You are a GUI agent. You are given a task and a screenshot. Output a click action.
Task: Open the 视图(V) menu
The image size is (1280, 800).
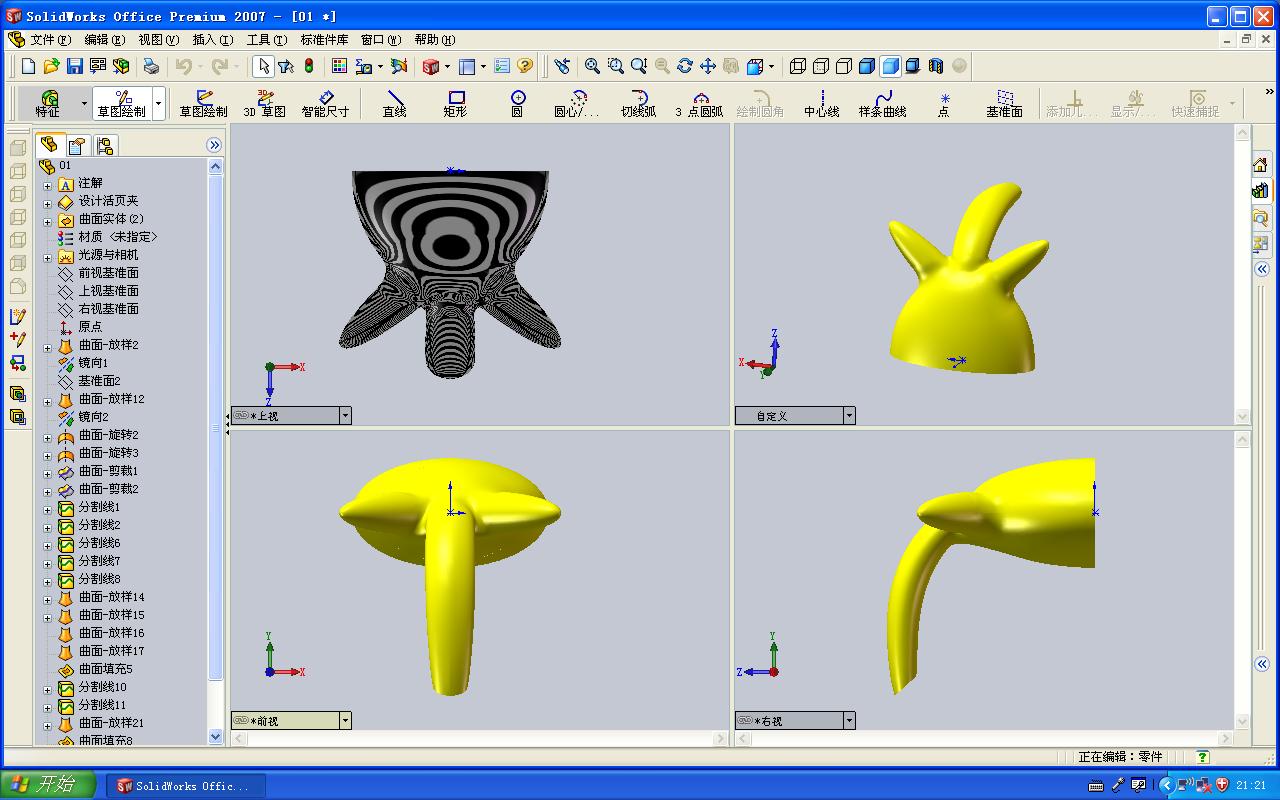click(158, 40)
